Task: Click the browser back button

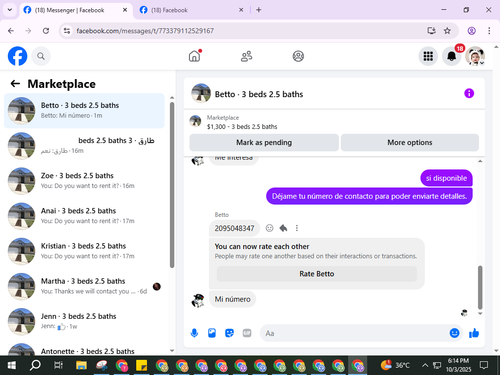Action: [x=11, y=31]
